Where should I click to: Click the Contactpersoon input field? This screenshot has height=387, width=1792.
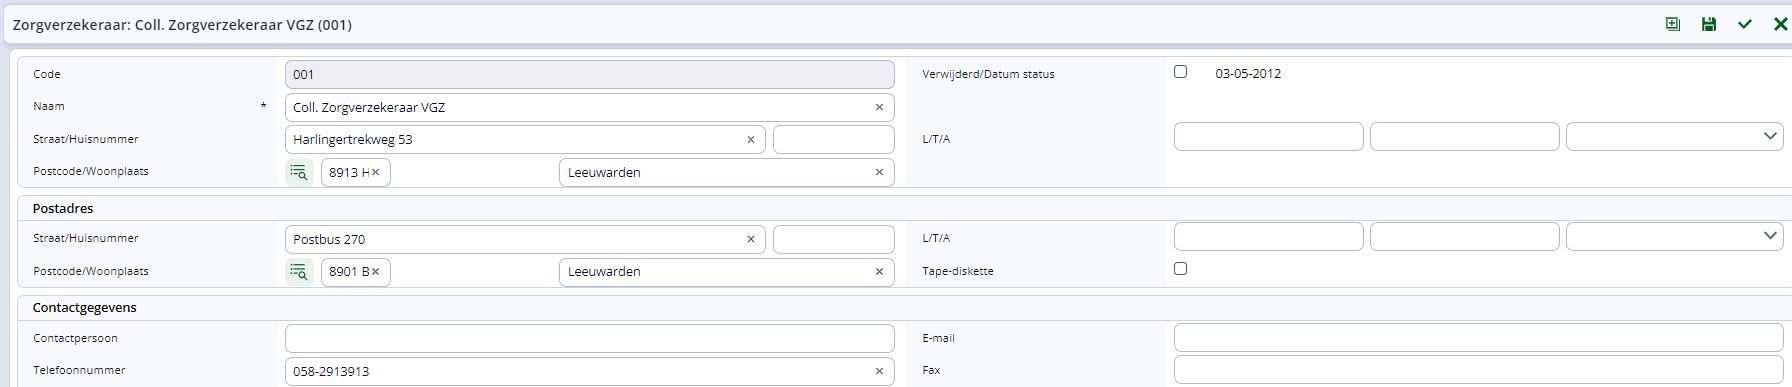(x=589, y=338)
